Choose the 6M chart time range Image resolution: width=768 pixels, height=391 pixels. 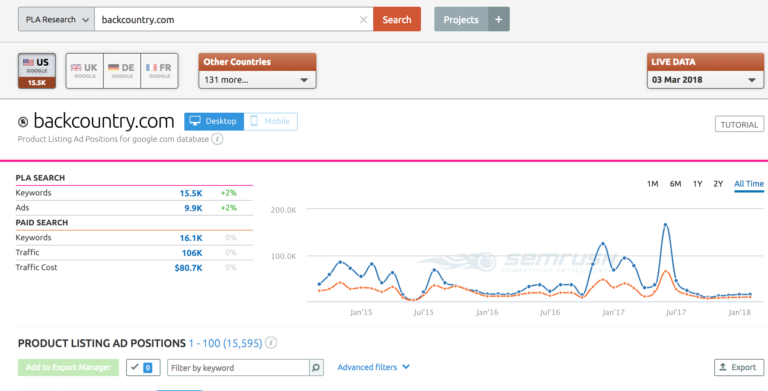[675, 184]
